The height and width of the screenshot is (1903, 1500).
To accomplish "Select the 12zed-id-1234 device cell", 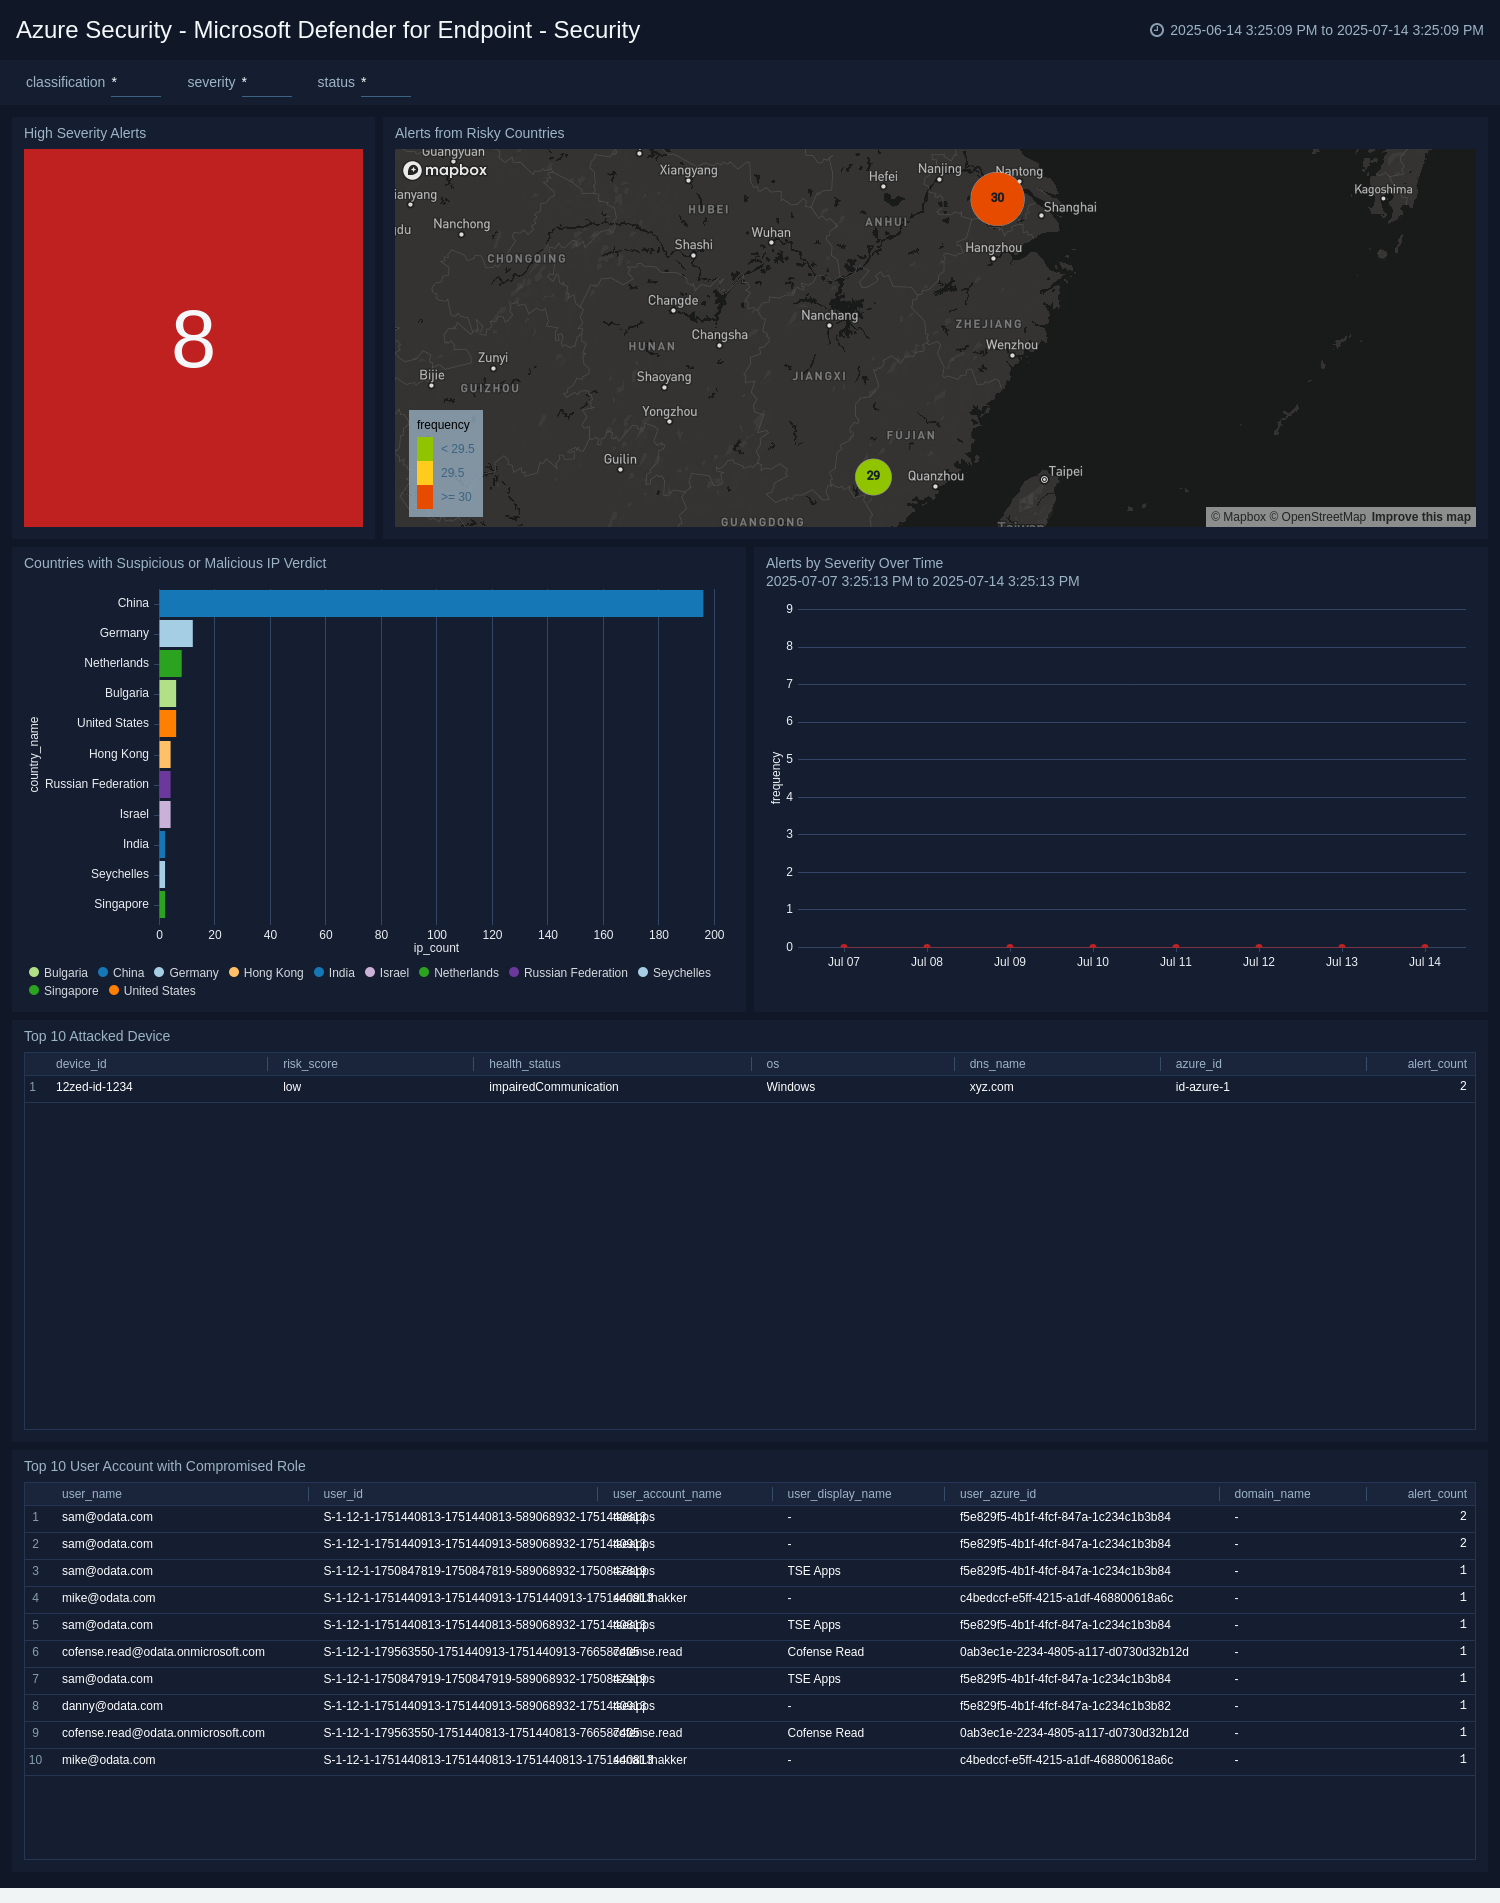I will click(x=94, y=1087).
